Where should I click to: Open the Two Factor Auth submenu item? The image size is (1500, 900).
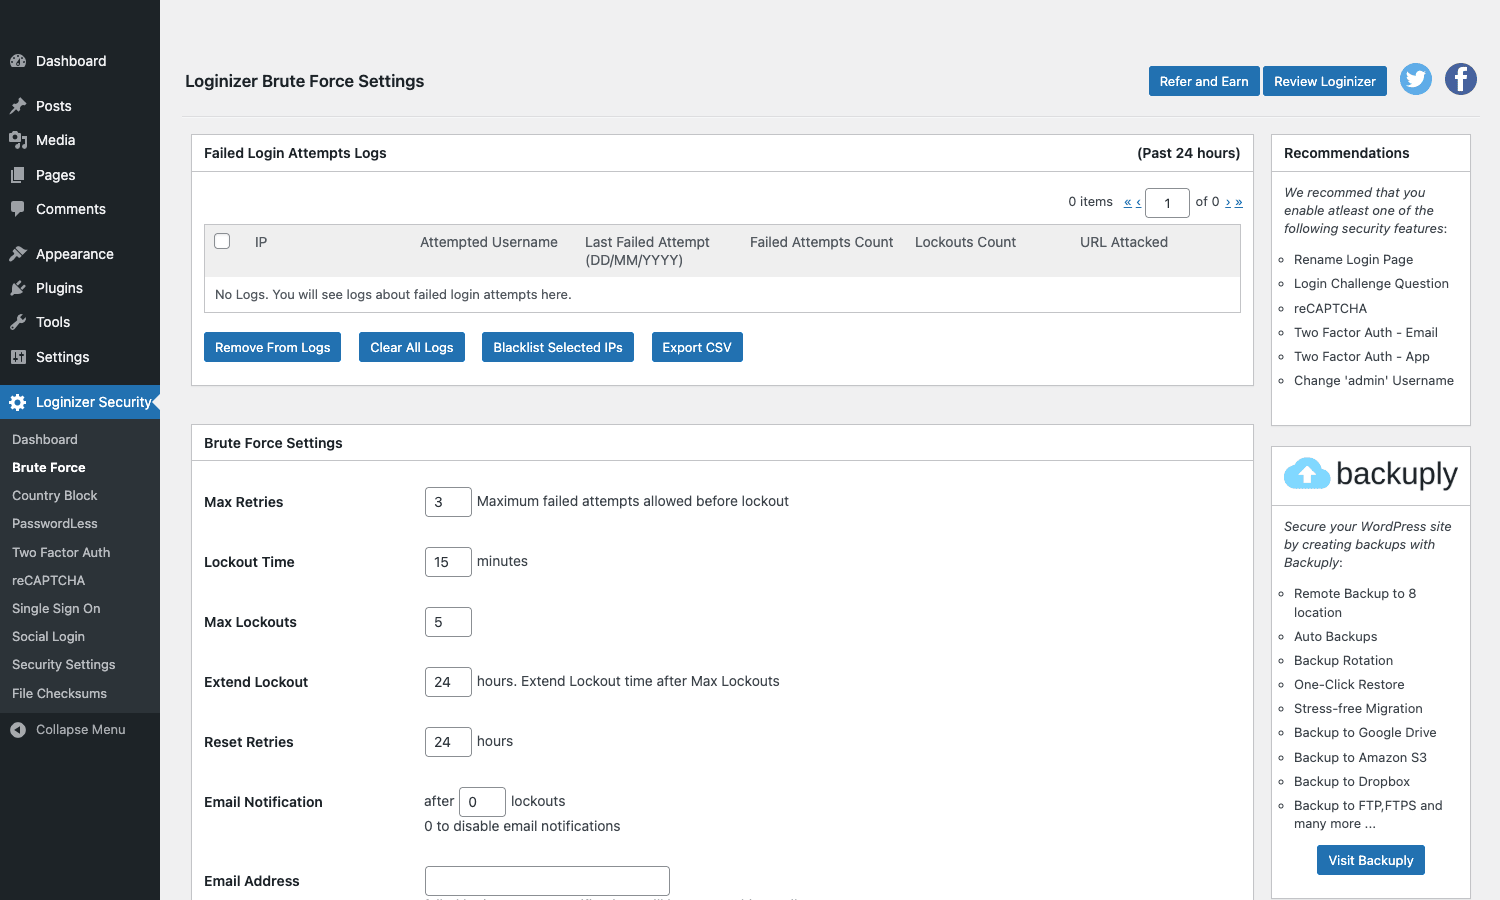[x=61, y=552]
